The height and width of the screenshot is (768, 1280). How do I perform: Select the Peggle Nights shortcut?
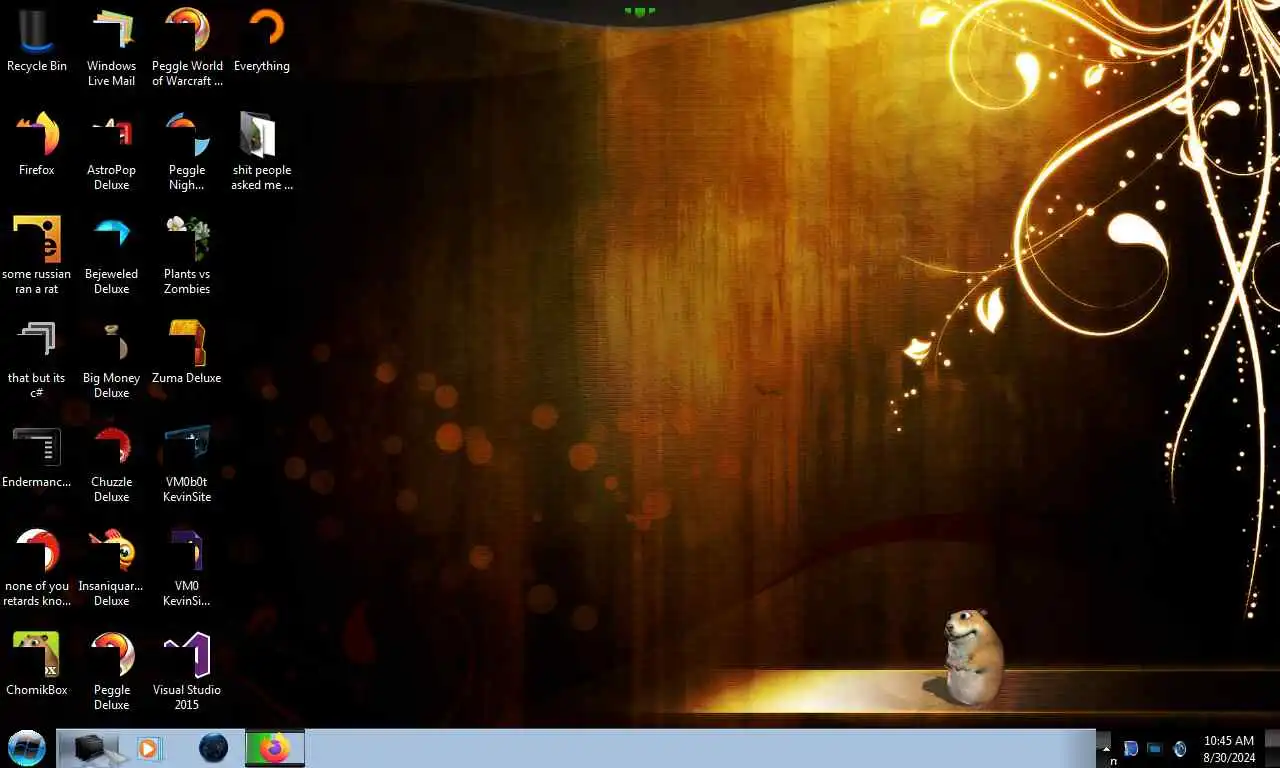click(x=187, y=152)
